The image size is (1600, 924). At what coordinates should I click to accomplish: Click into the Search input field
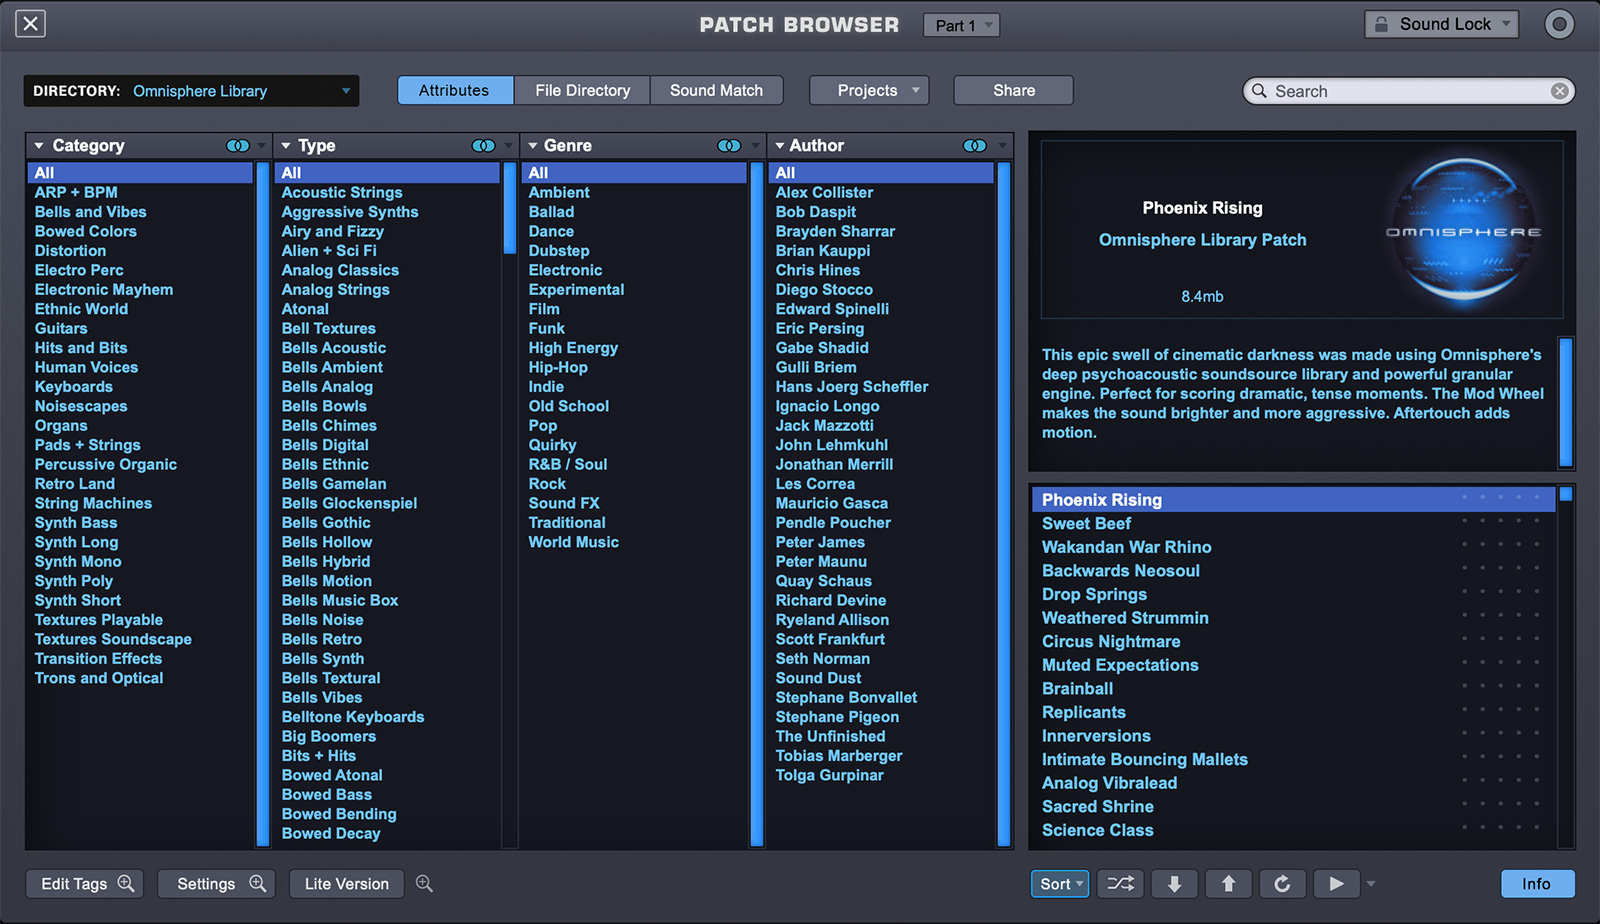pos(1408,91)
